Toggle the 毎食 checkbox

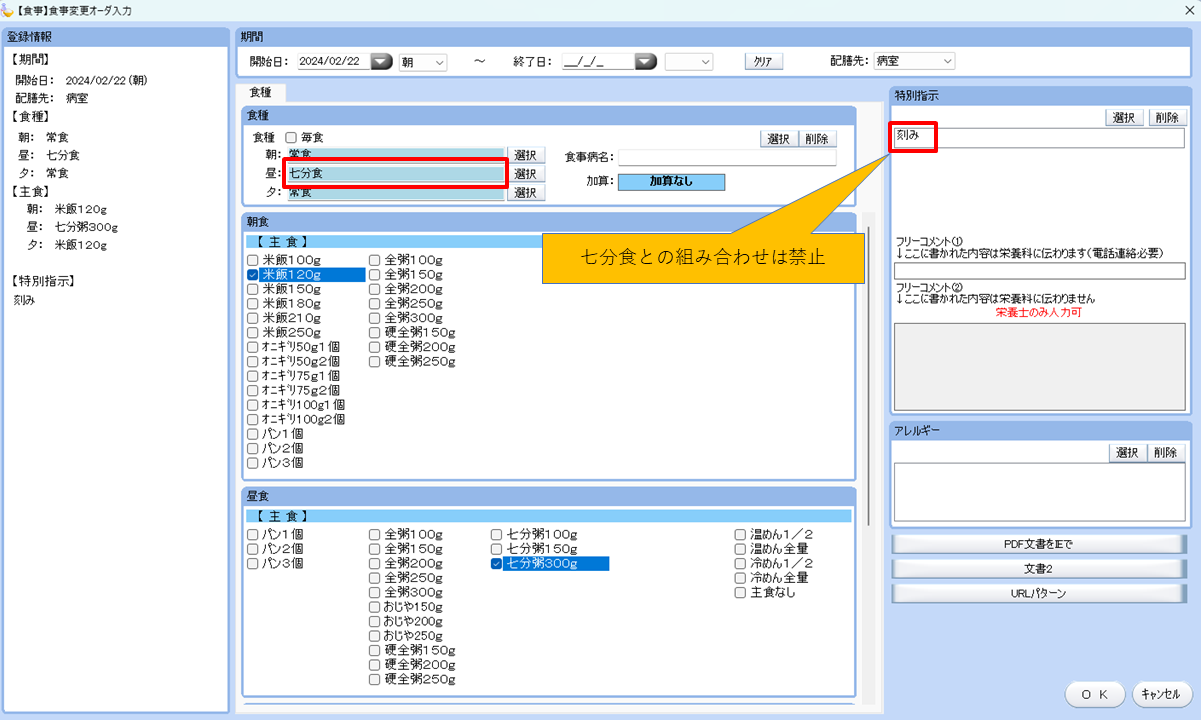(x=291, y=137)
